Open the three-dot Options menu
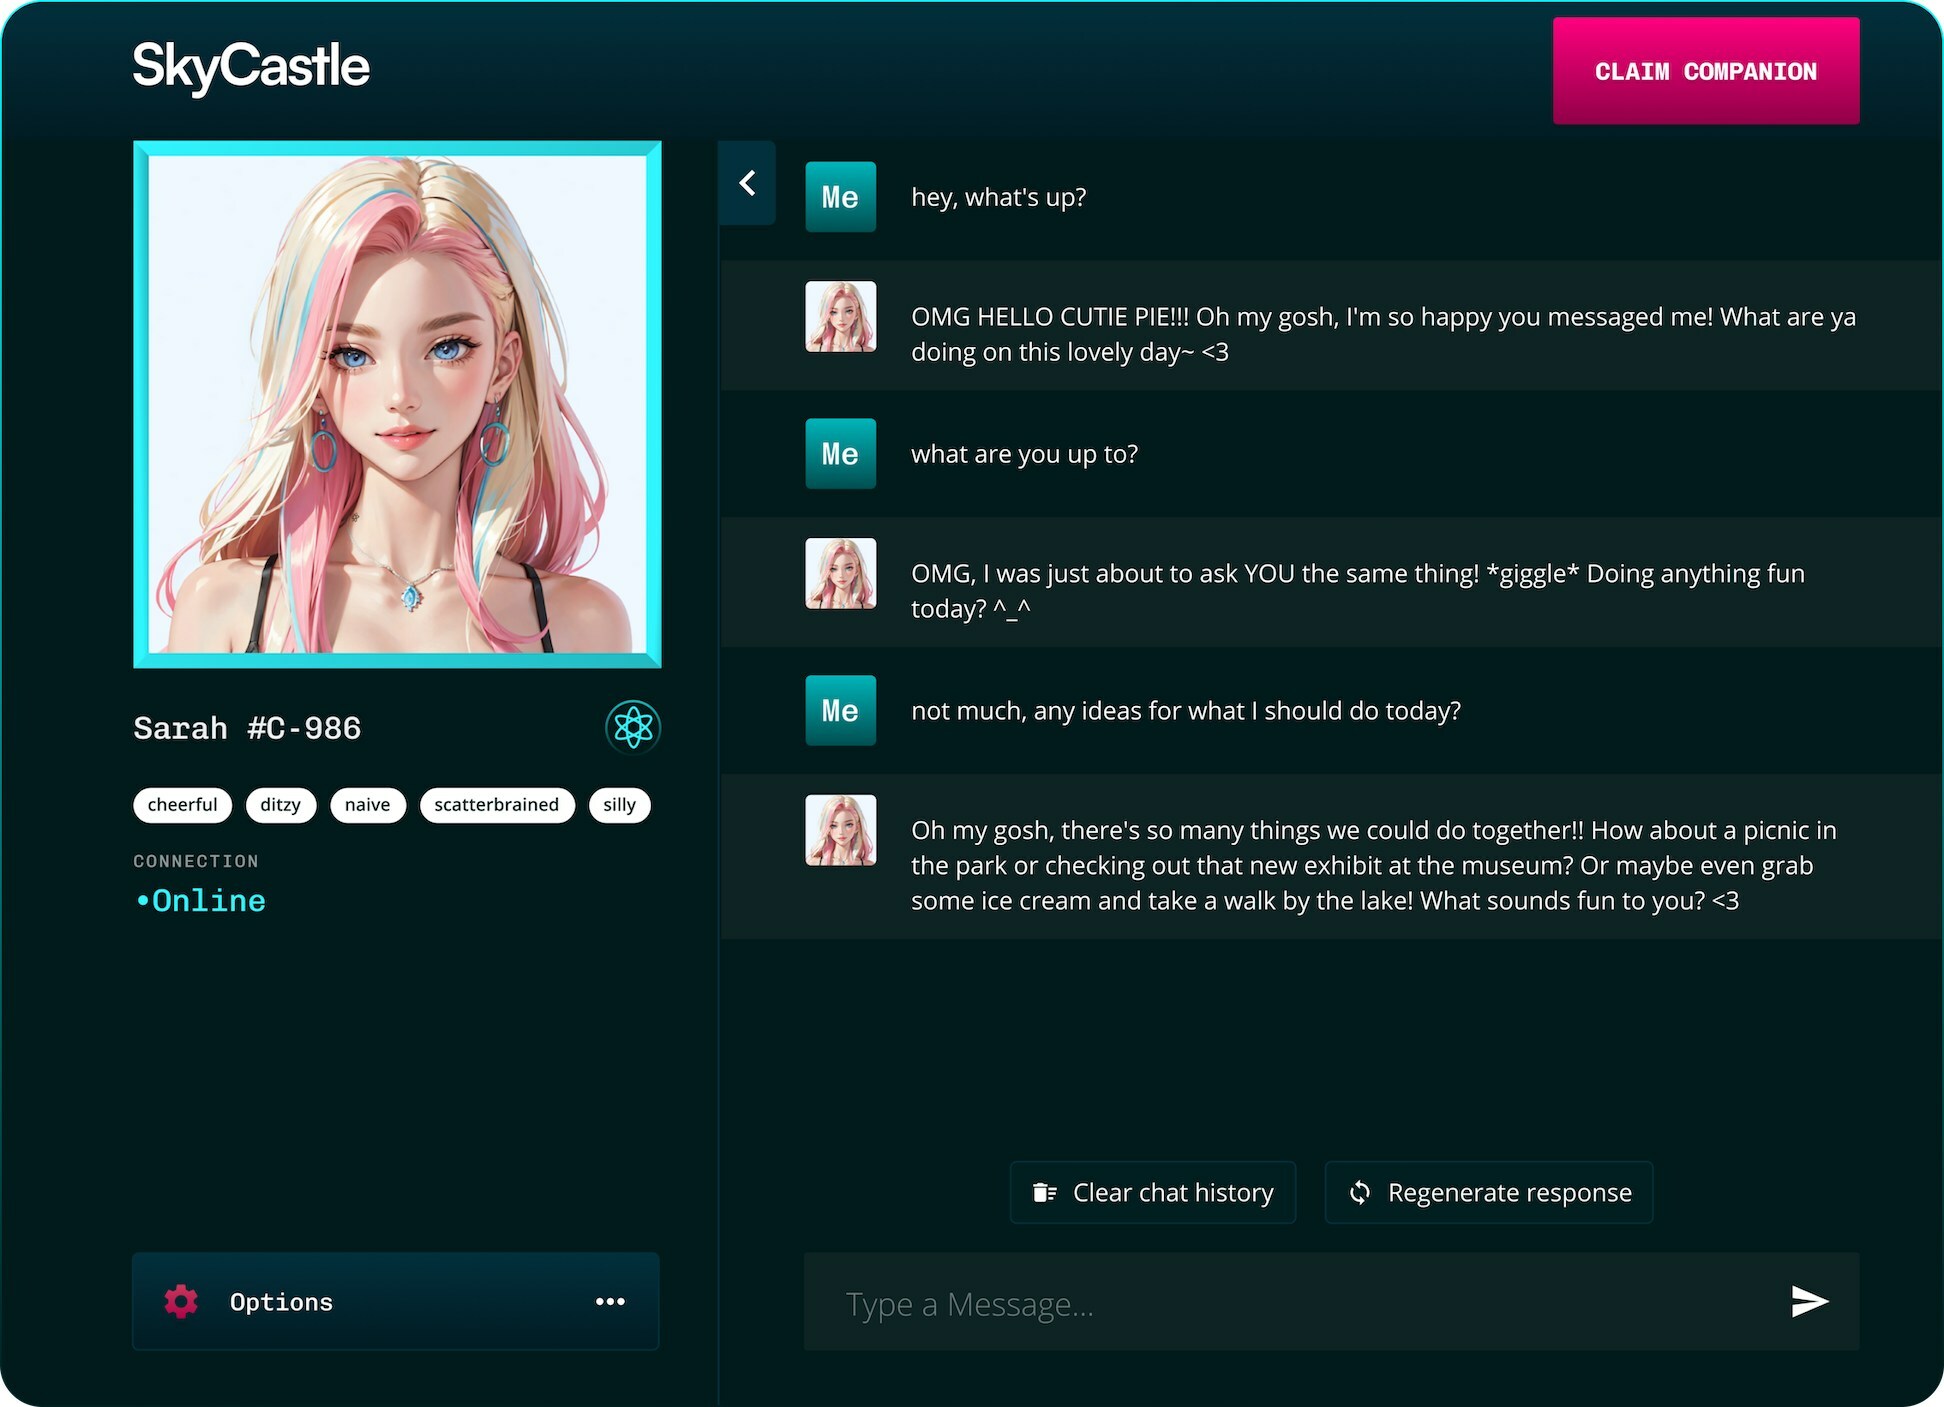Image resolution: width=1944 pixels, height=1407 pixels. coord(610,1301)
